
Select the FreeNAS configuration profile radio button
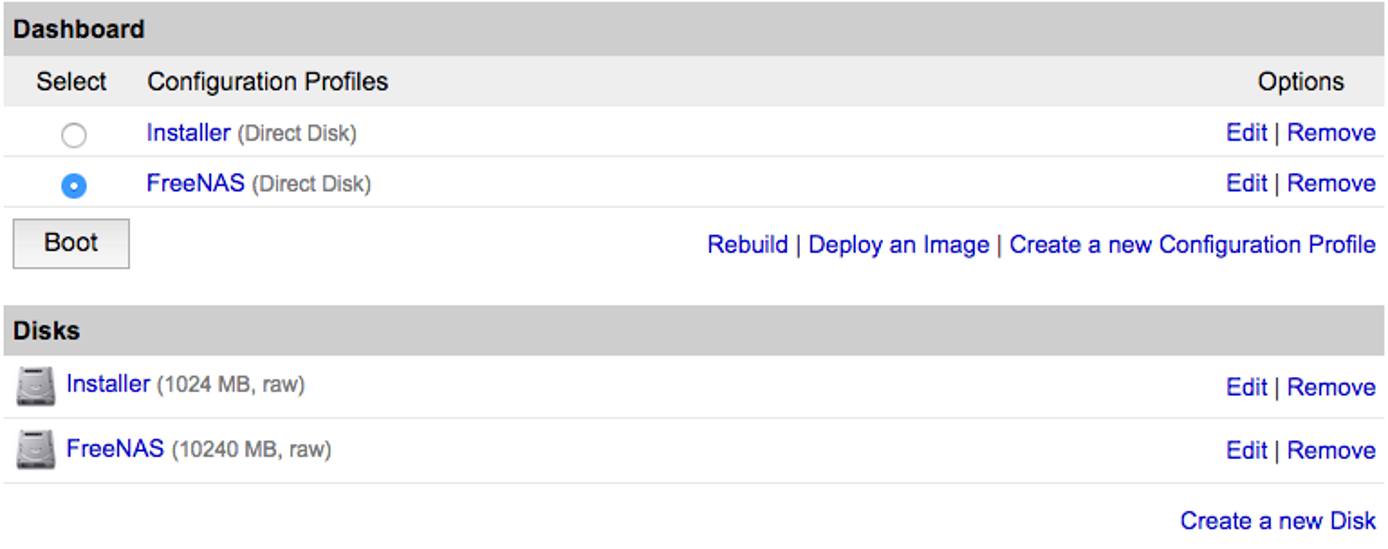pos(74,186)
